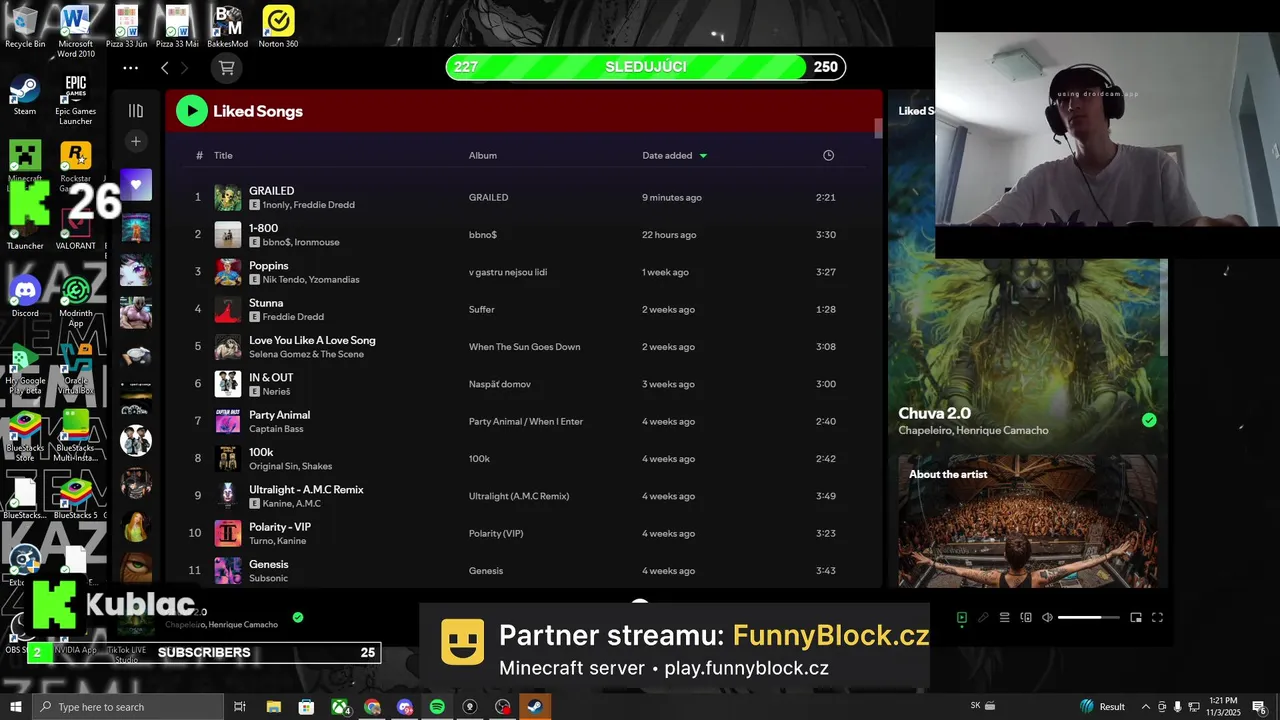This screenshot has width=1280, height=720.
Task: Enter full screen with the player bar's expand icon
Action: click(1158, 618)
